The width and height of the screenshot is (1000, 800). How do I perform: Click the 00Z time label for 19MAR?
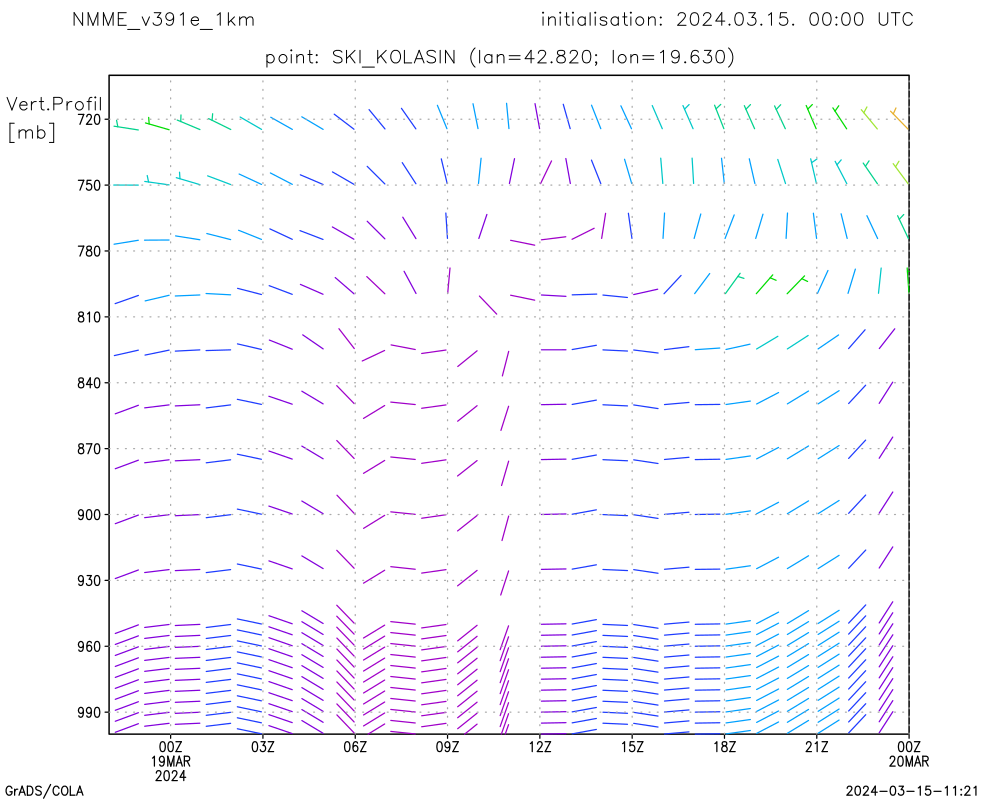(x=170, y=747)
